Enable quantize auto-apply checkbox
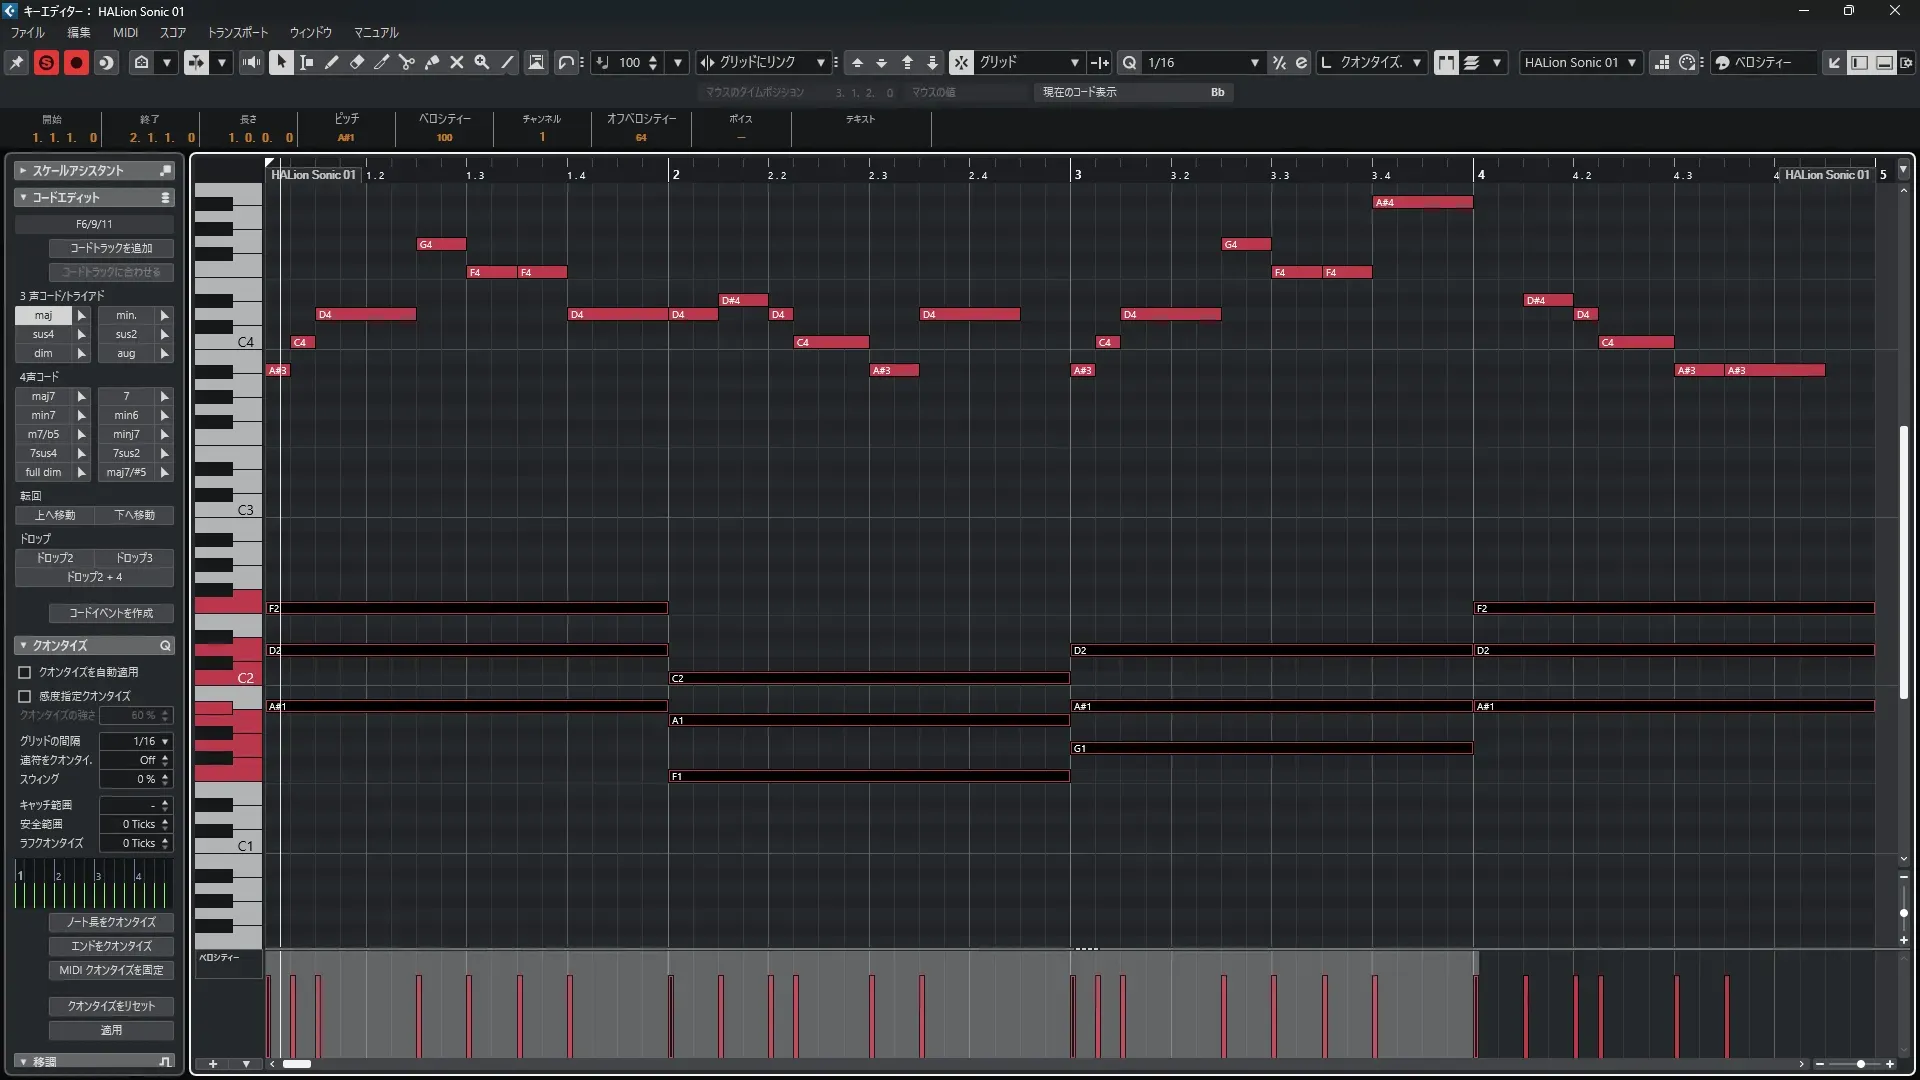Screen dimensions: 1920x1080 pos(25,673)
